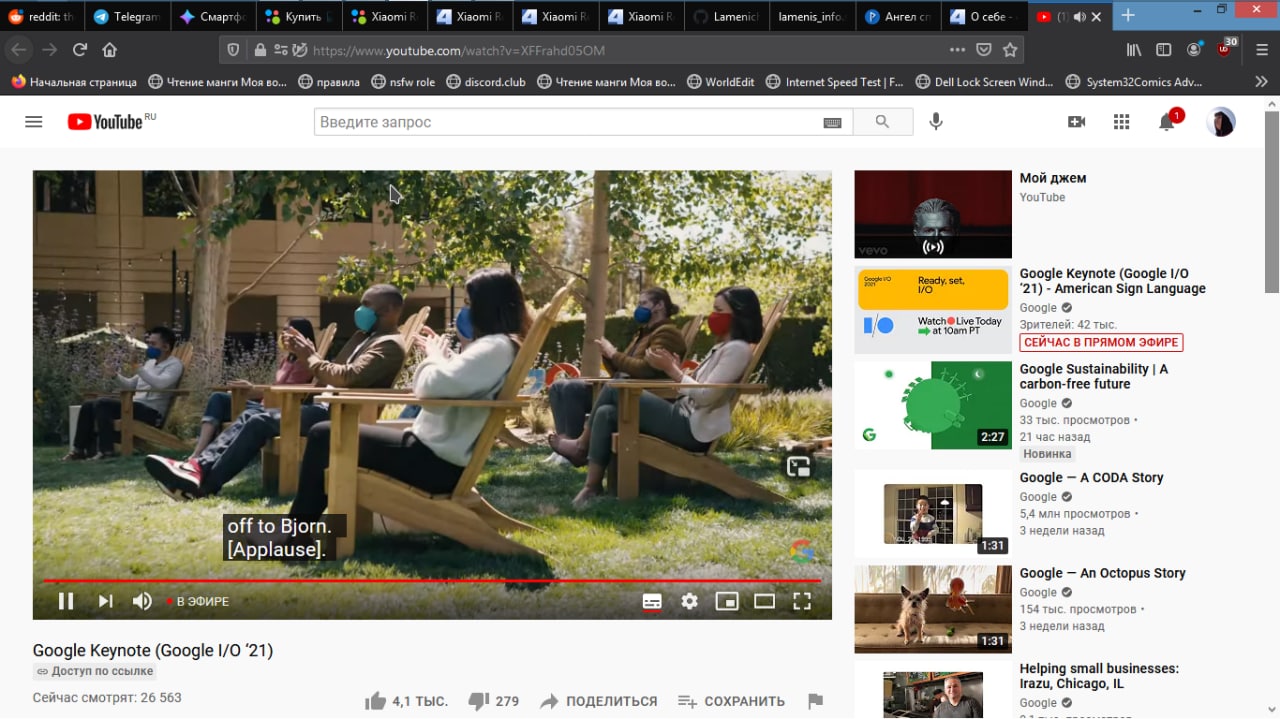Open Google — An Octopus Story thumbnail
Screen dimensions: 1280x719
[933, 609]
